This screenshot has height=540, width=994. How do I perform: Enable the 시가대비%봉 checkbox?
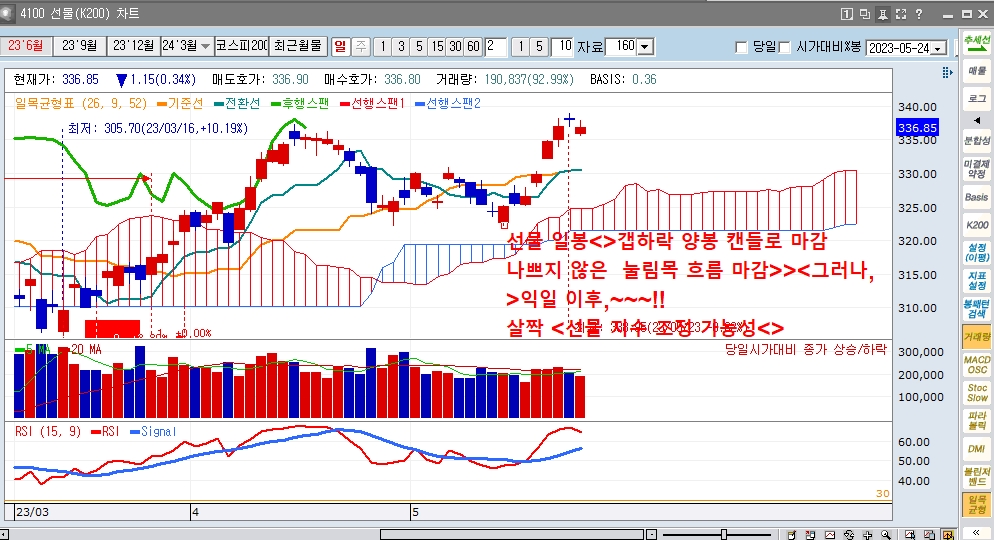click(x=785, y=47)
